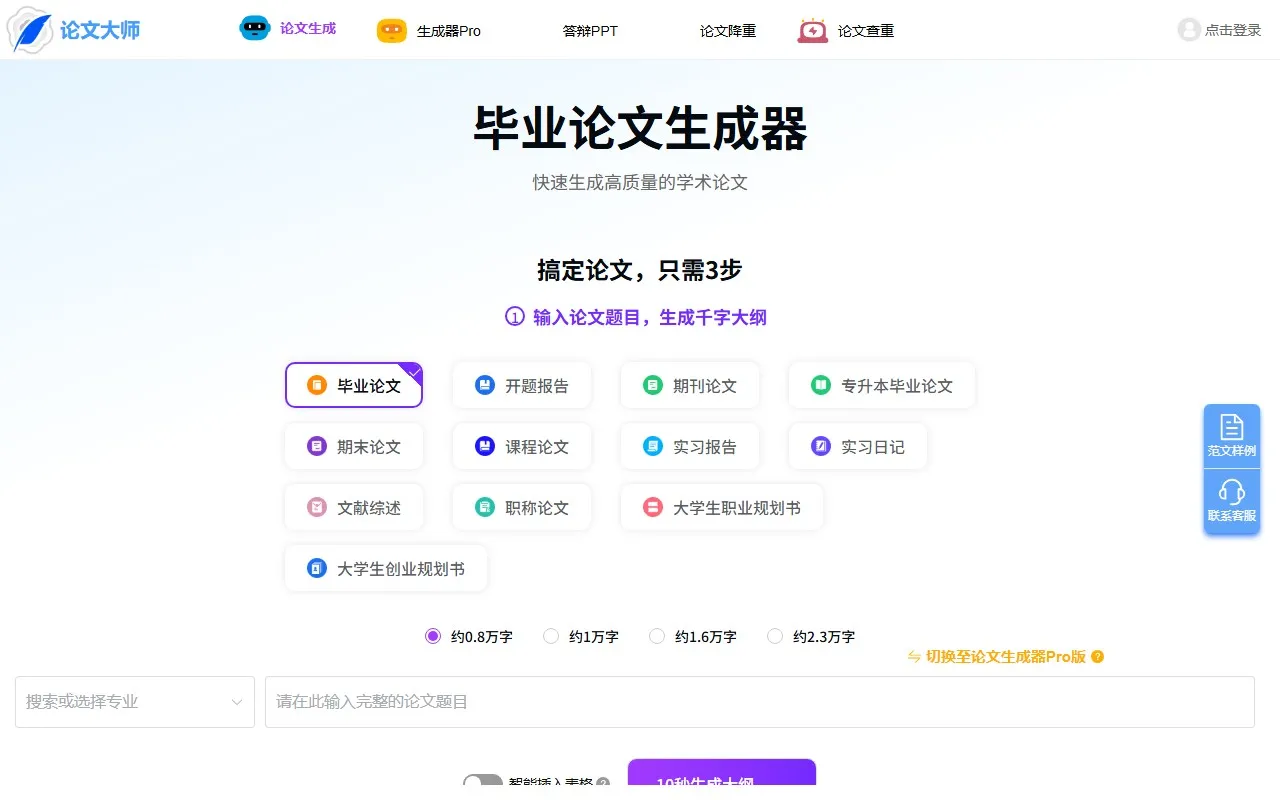Open 联系客服 headset icon on sidebar
This screenshot has height=800, width=1280.
tap(1231, 492)
